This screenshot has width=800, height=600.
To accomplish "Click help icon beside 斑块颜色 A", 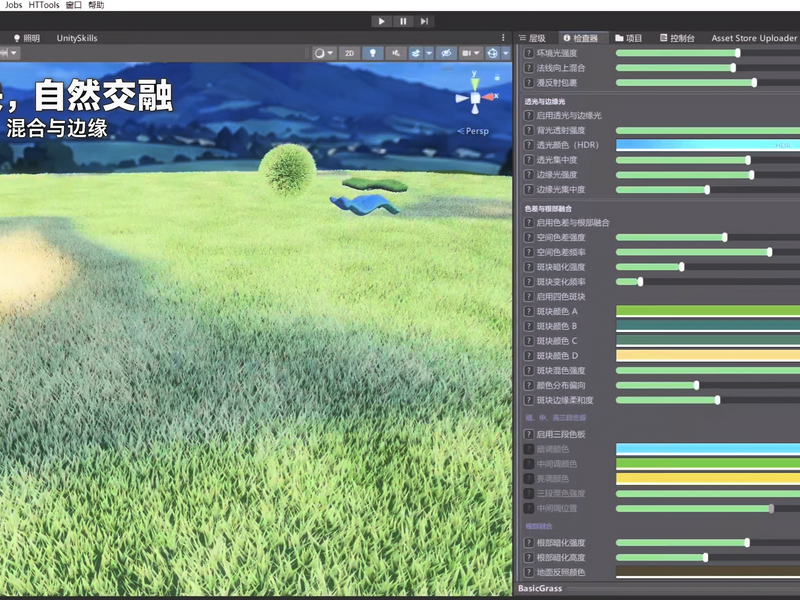I will [x=529, y=311].
